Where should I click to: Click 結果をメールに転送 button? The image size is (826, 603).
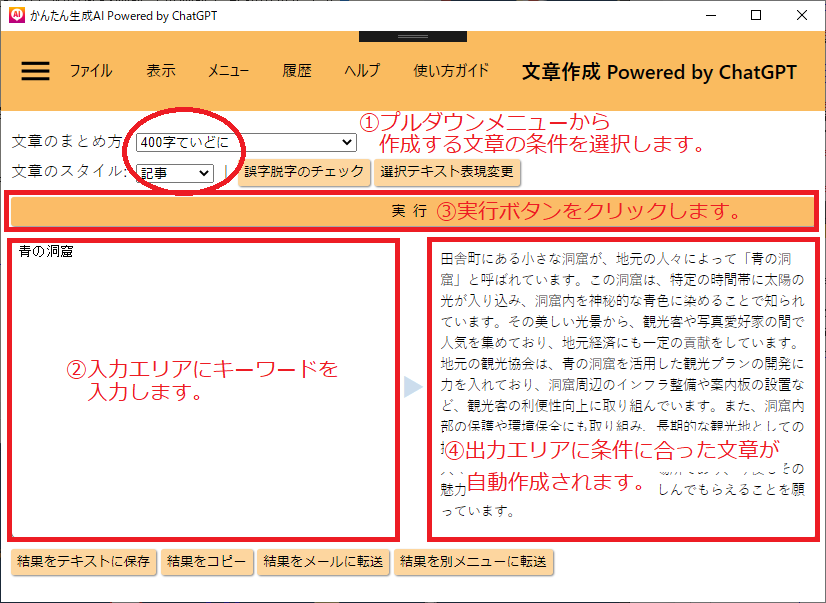click(324, 562)
